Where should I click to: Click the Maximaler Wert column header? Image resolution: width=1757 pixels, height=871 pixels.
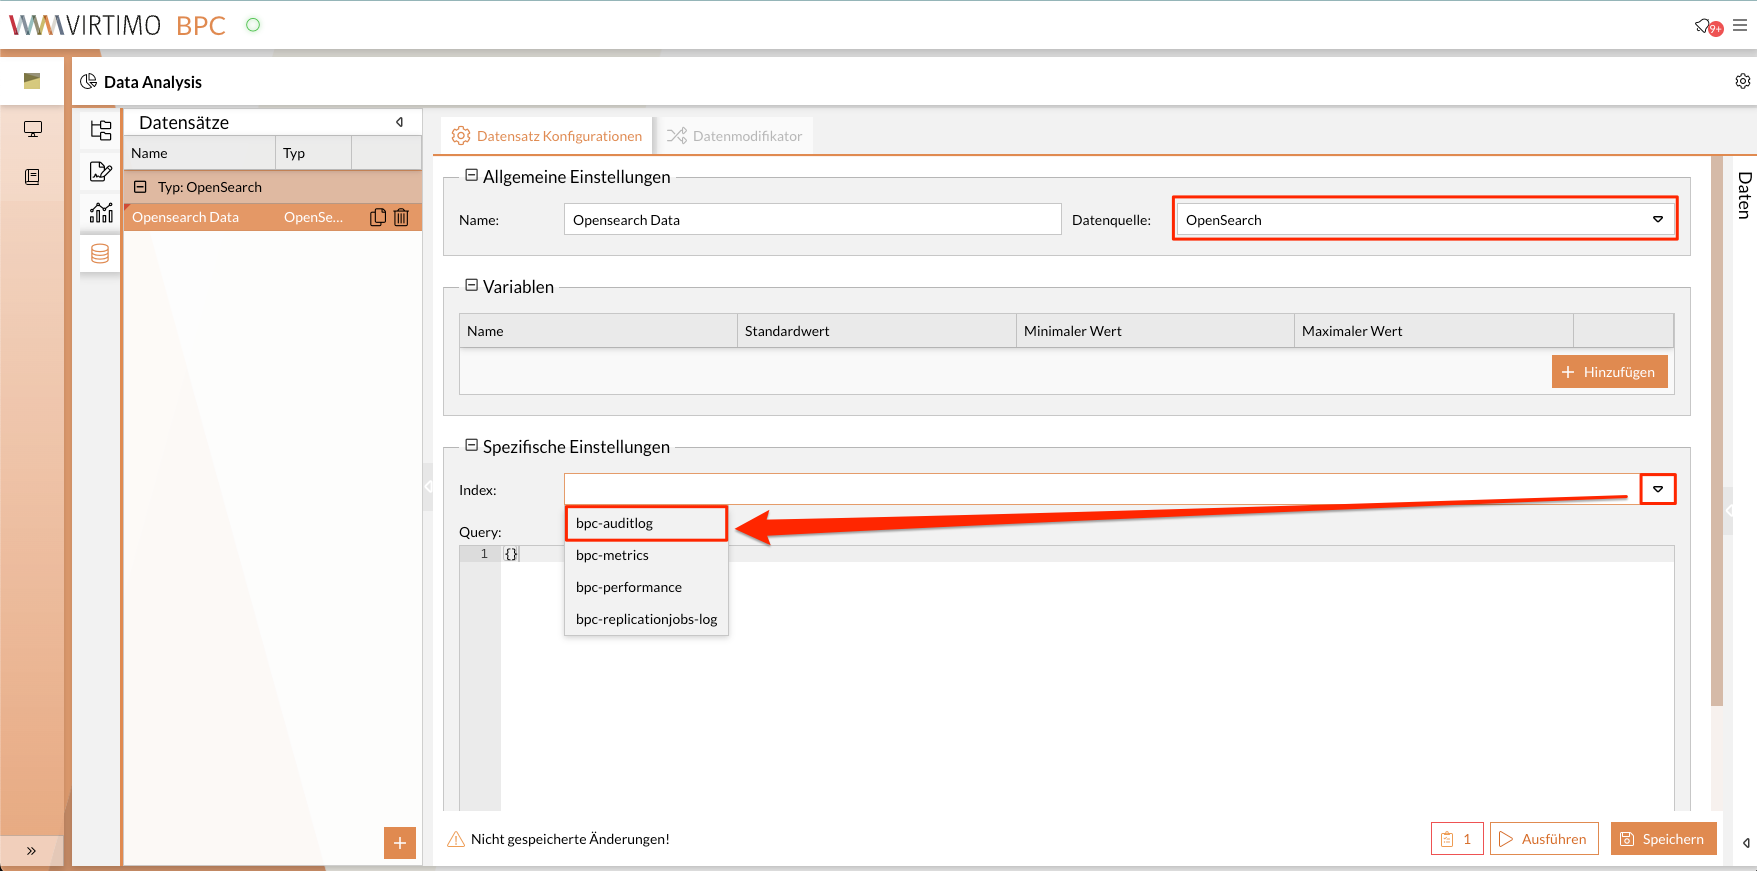tap(1434, 331)
